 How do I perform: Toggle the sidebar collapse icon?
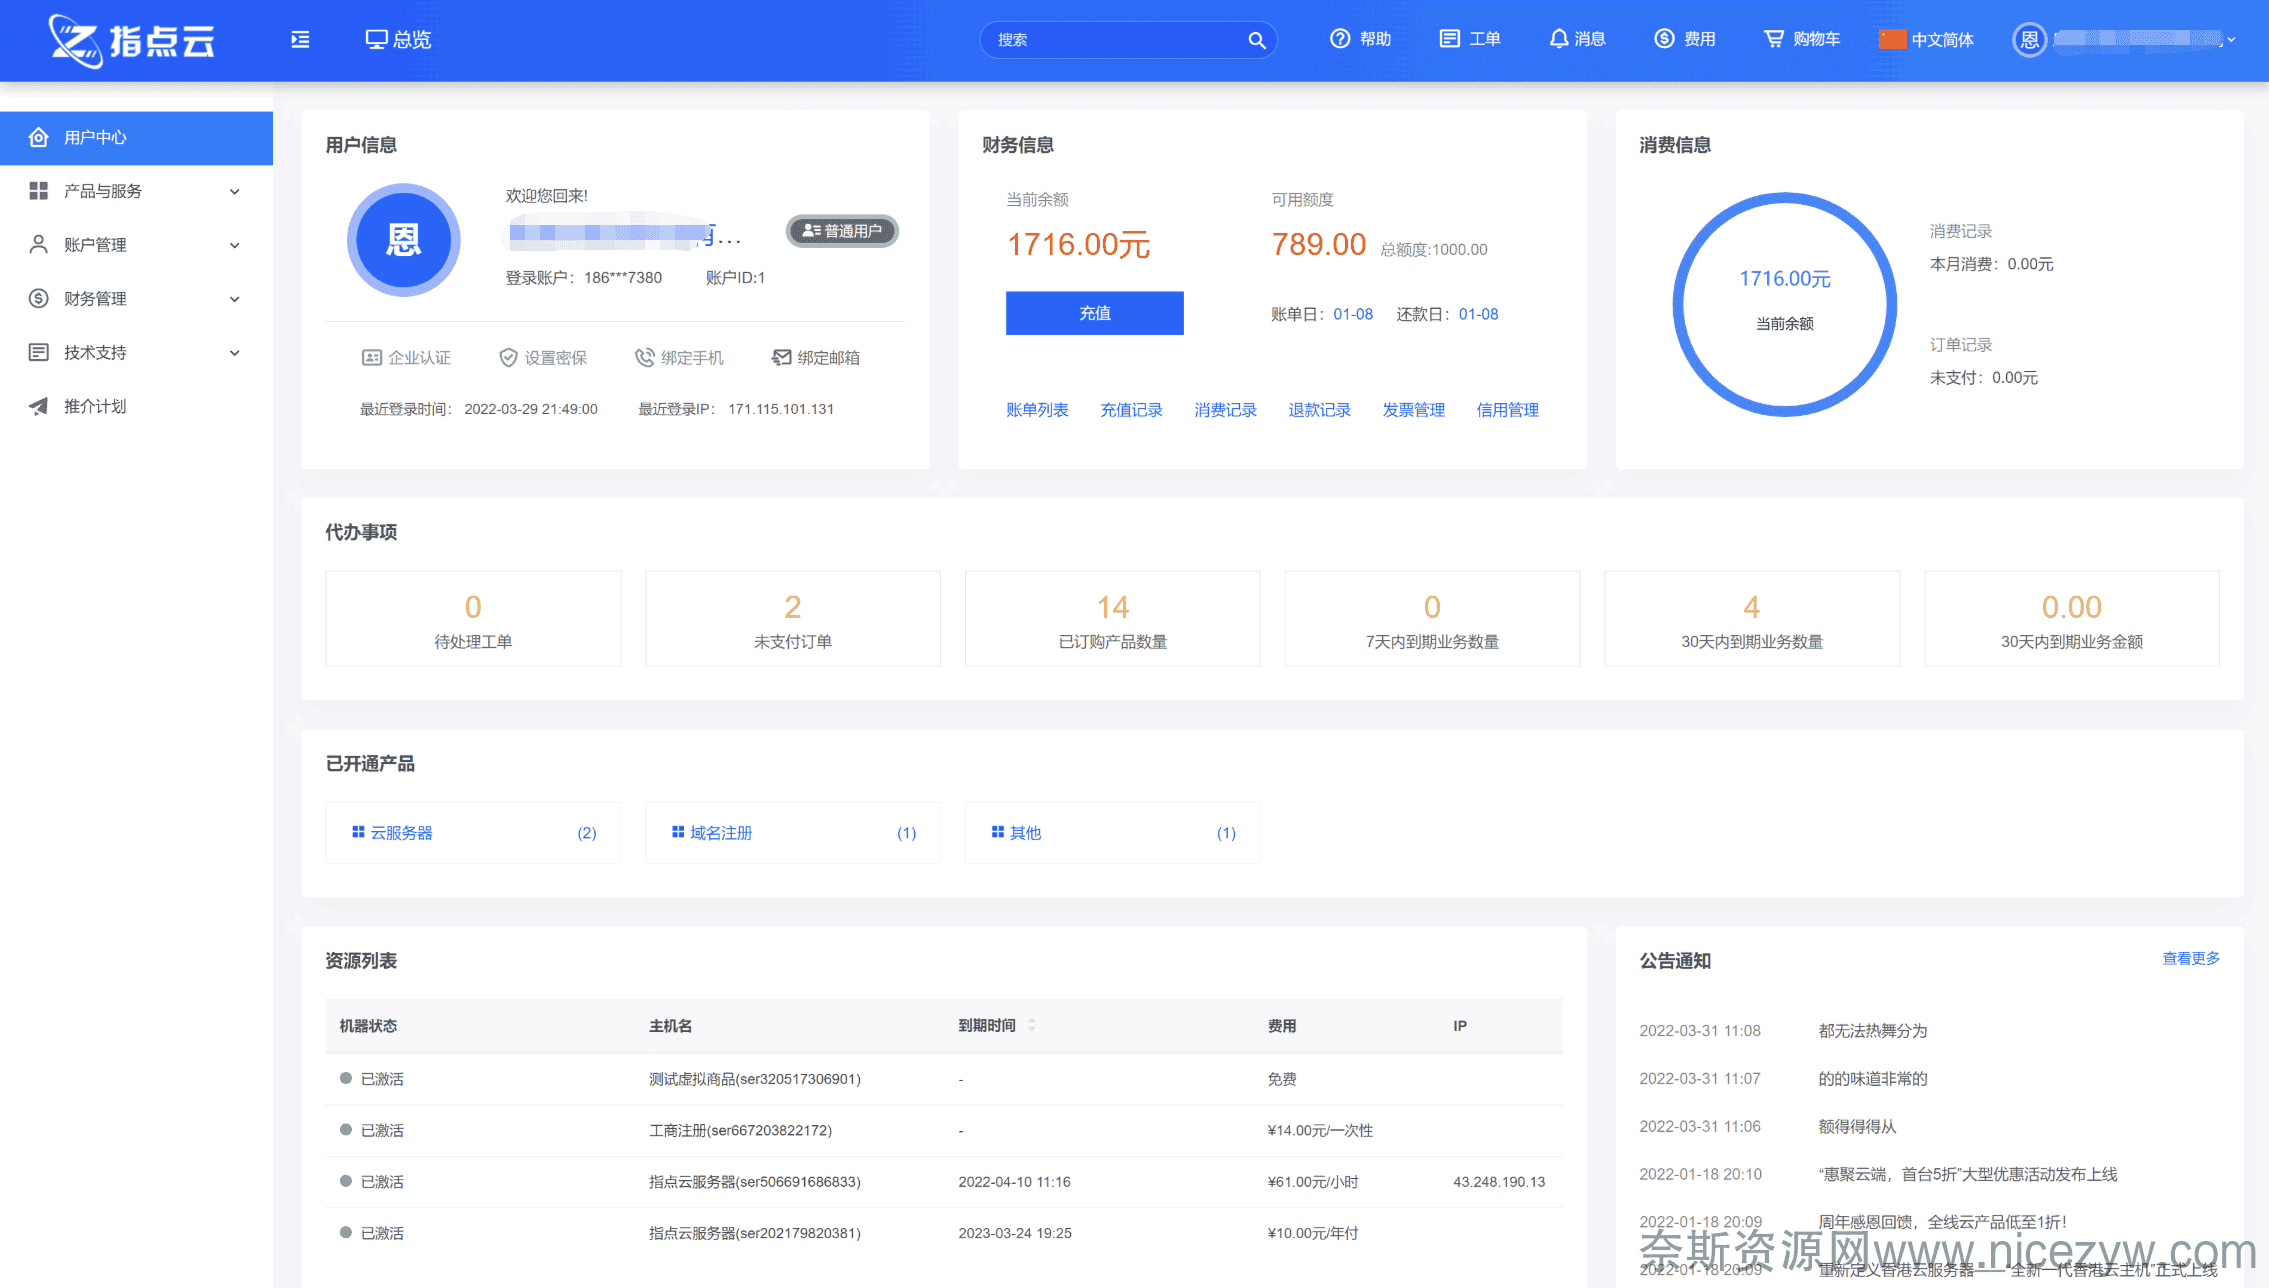[300, 40]
